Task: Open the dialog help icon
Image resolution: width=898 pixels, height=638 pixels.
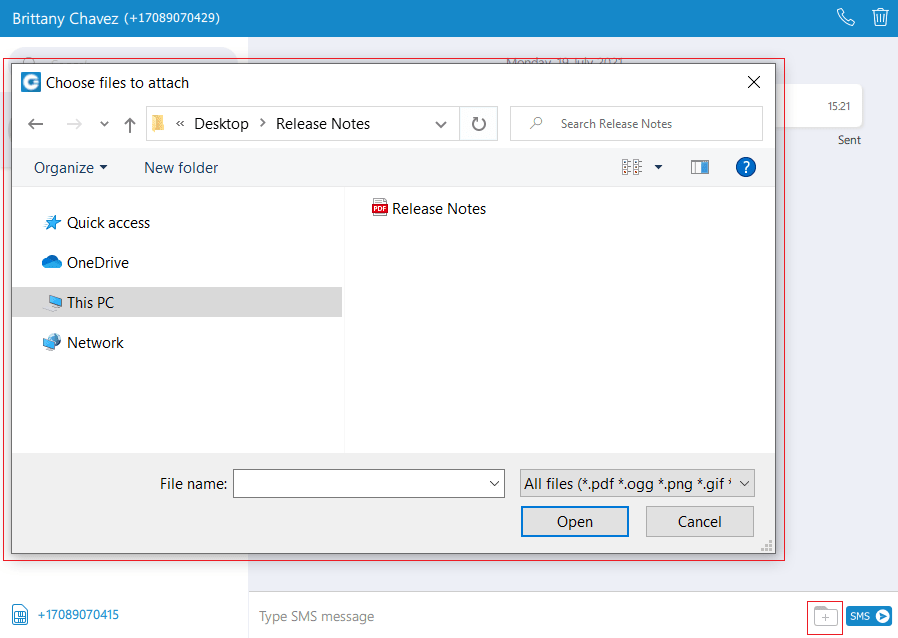Action: click(746, 167)
